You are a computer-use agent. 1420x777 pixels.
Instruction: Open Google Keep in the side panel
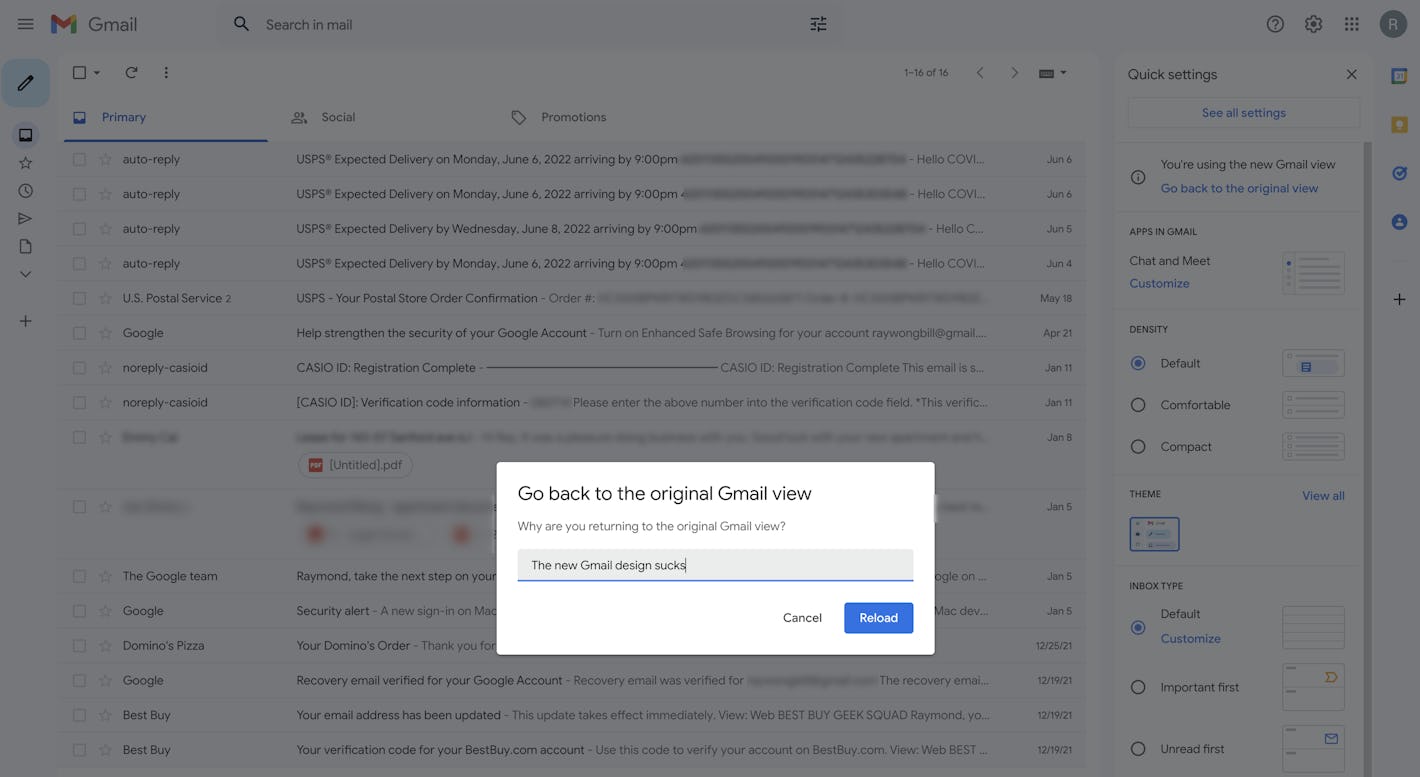tap(1399, 124)
